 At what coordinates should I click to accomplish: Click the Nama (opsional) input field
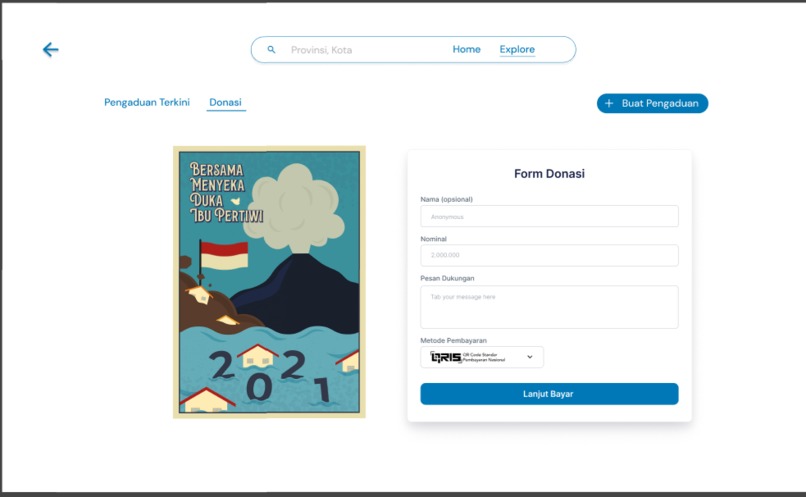[x=549, y=216]
